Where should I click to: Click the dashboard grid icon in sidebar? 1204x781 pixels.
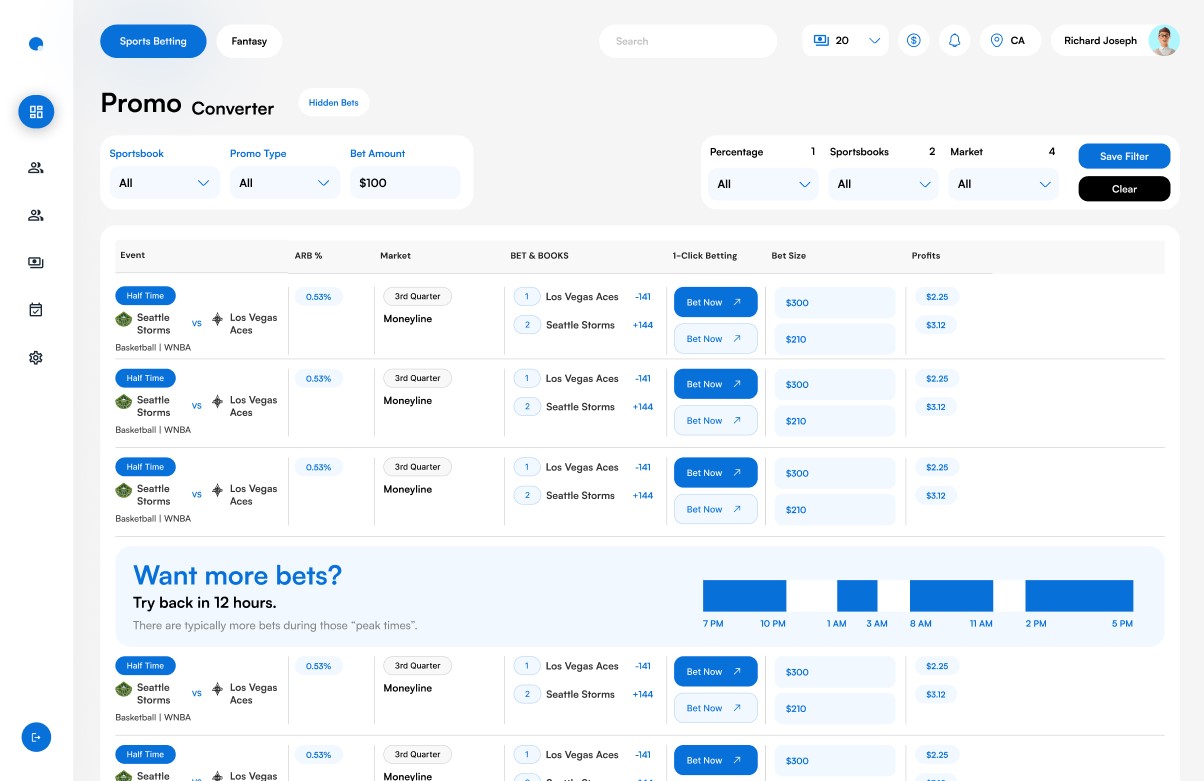click(36, 112)
